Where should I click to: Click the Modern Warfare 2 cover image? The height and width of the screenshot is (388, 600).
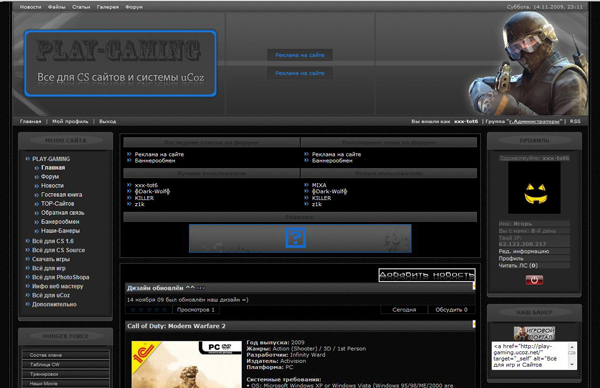pos(187,365)
